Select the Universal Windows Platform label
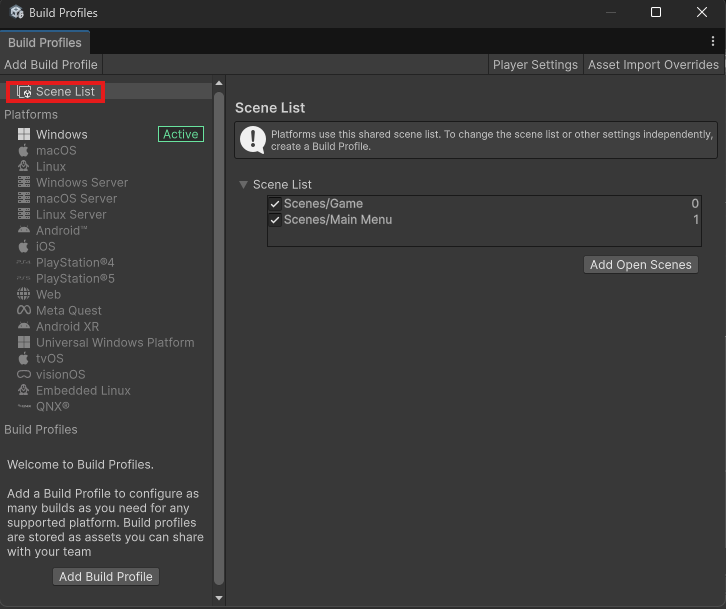This screenshot has height=609, width=726. [x=115, y=342]
